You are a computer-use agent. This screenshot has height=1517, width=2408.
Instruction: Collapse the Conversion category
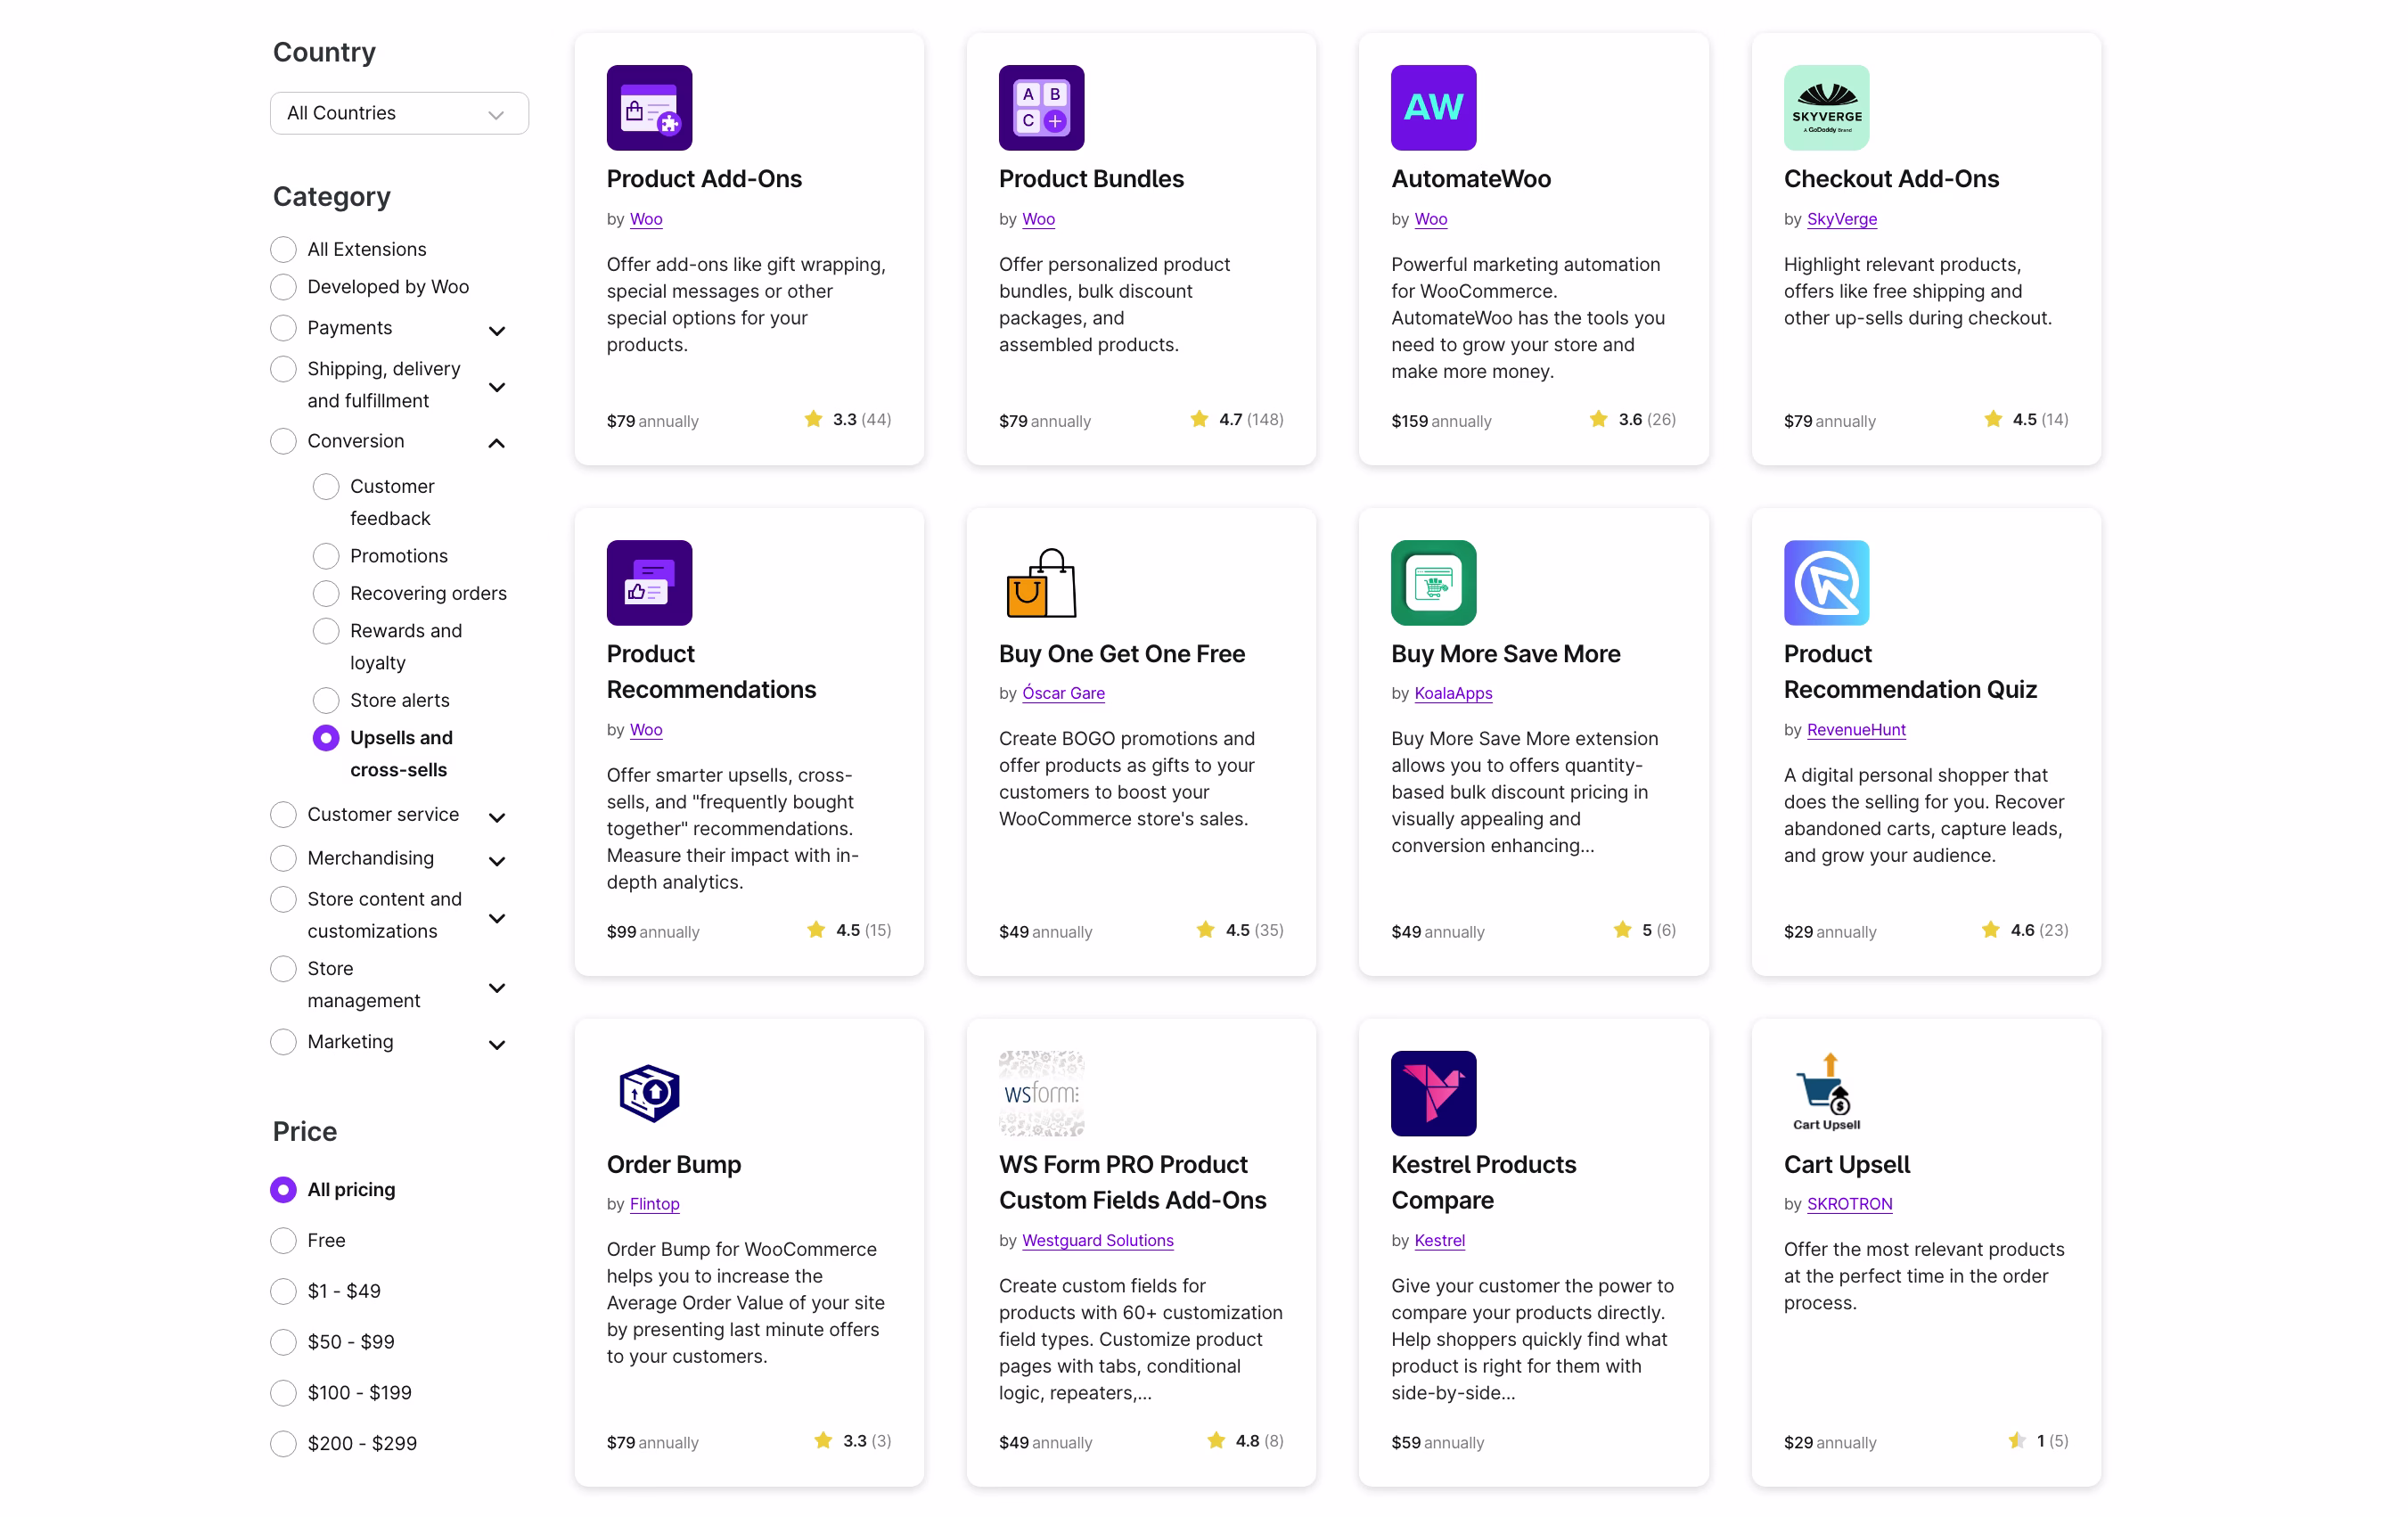(496, 442)
